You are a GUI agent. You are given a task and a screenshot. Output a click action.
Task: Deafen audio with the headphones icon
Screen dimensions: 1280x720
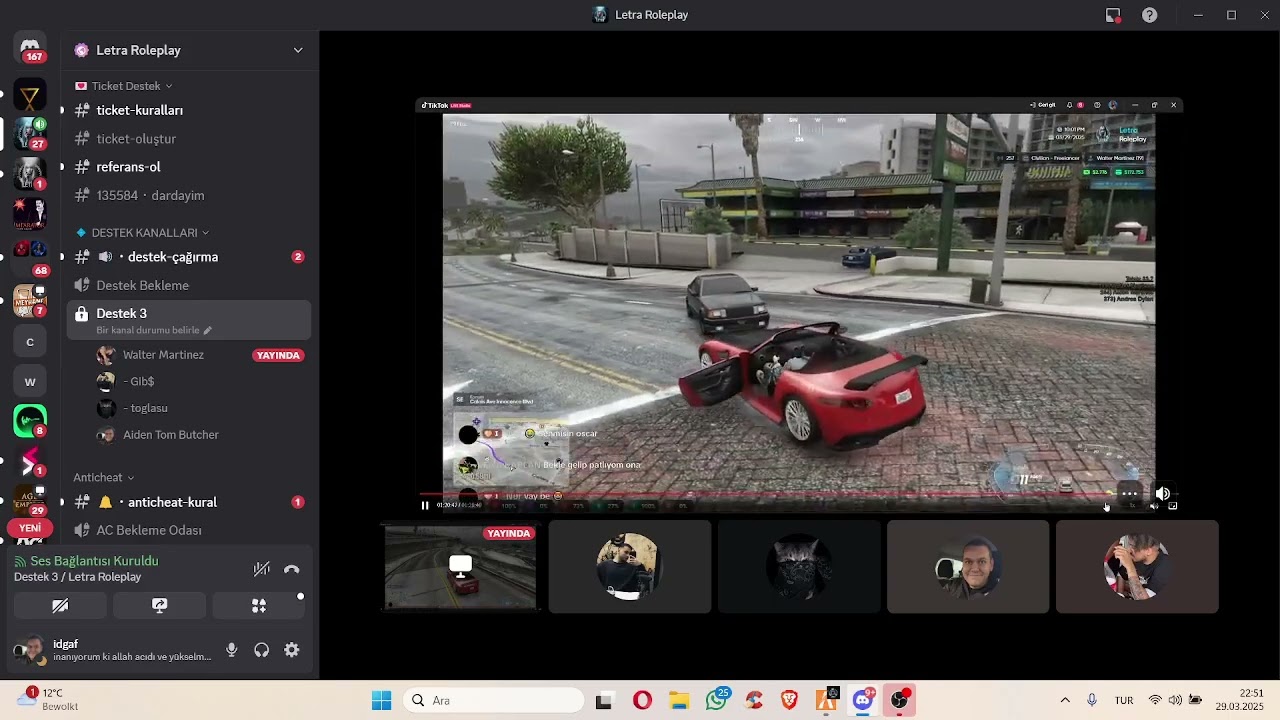262,650
